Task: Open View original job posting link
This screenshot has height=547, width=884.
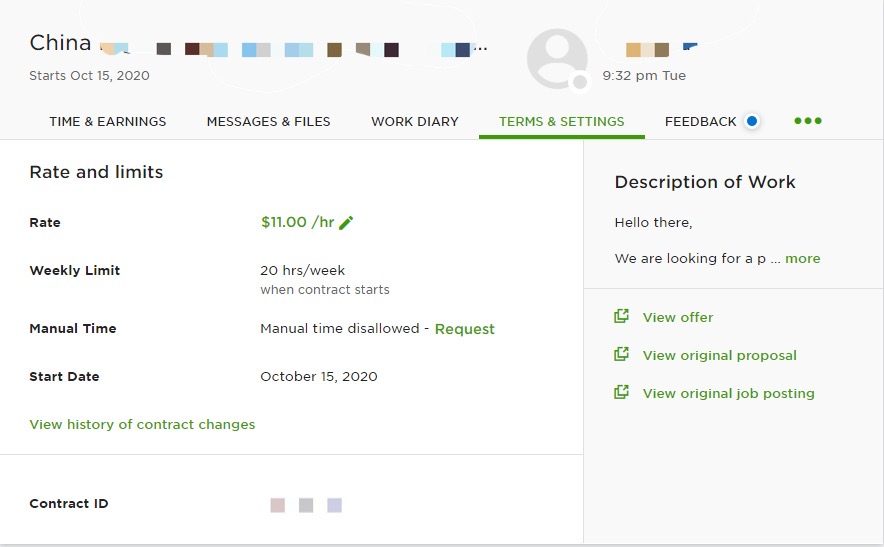Action: click(x=728, y=393)
